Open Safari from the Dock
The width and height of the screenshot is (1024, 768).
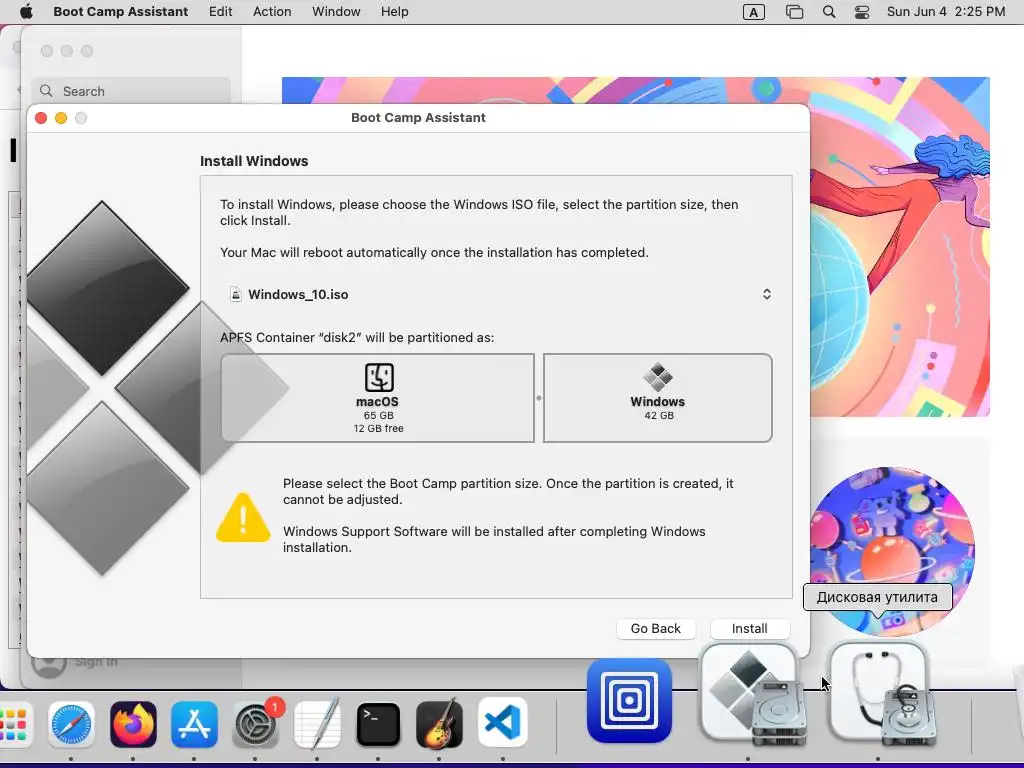(71, 724)
